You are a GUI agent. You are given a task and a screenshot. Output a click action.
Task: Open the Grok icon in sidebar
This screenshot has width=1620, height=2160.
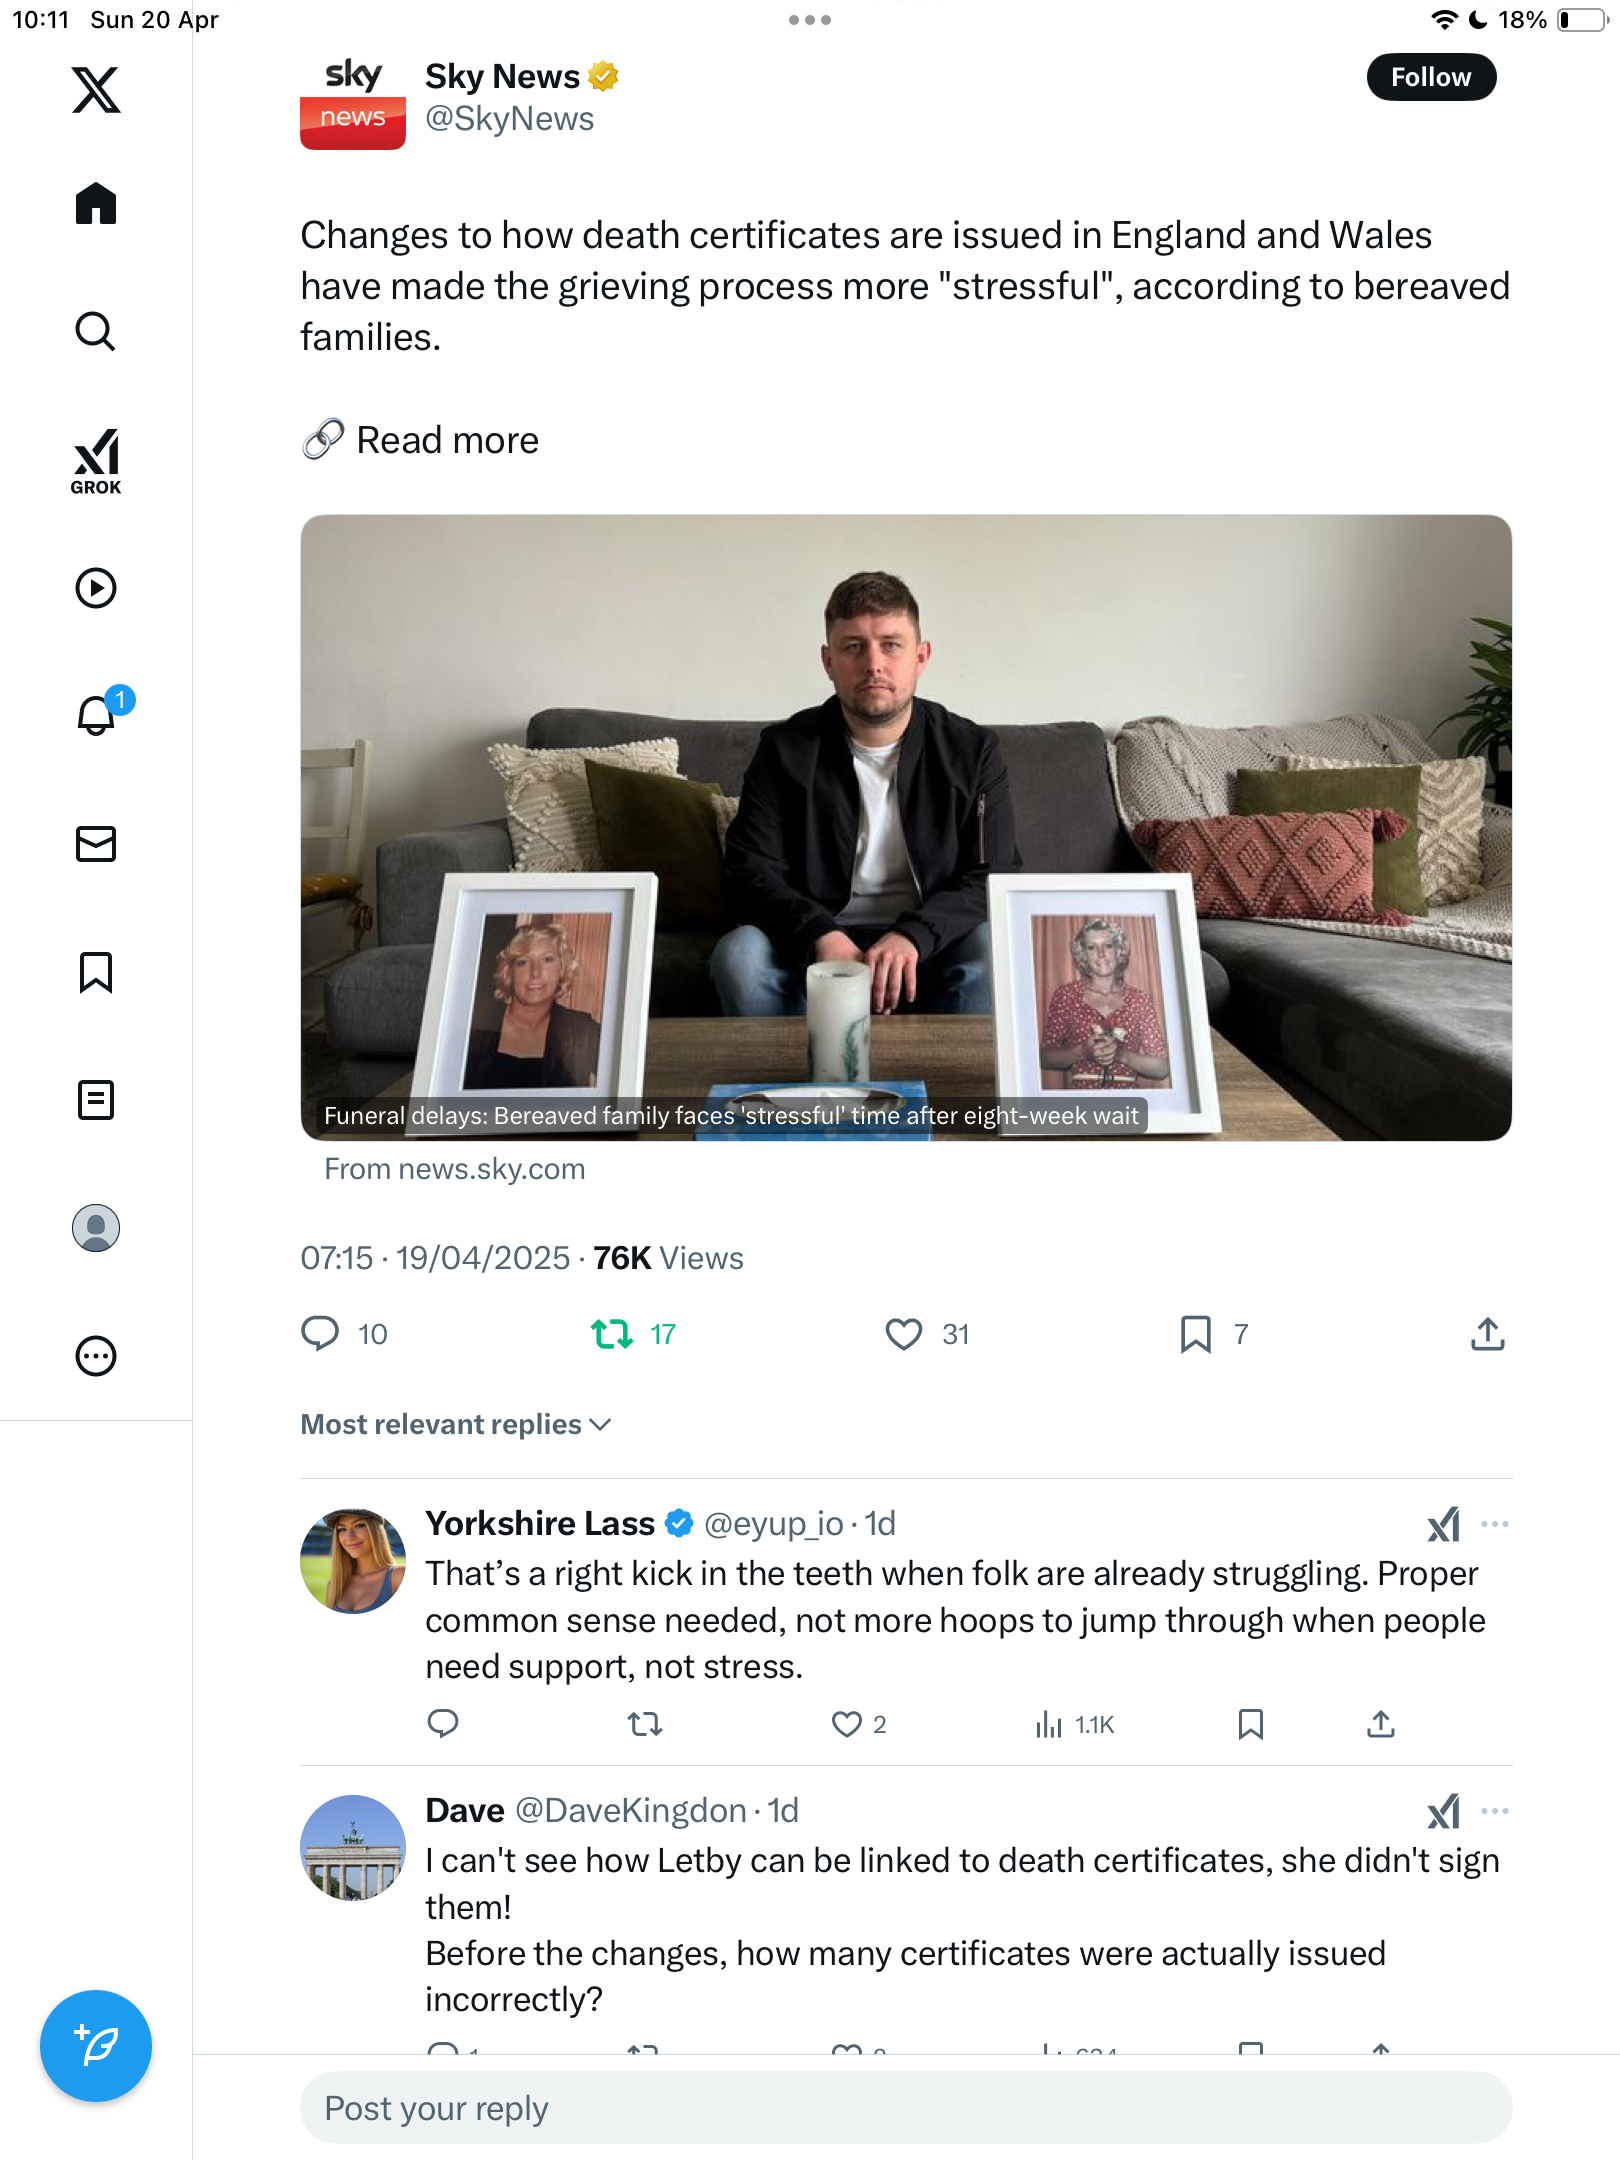[96, 461]
